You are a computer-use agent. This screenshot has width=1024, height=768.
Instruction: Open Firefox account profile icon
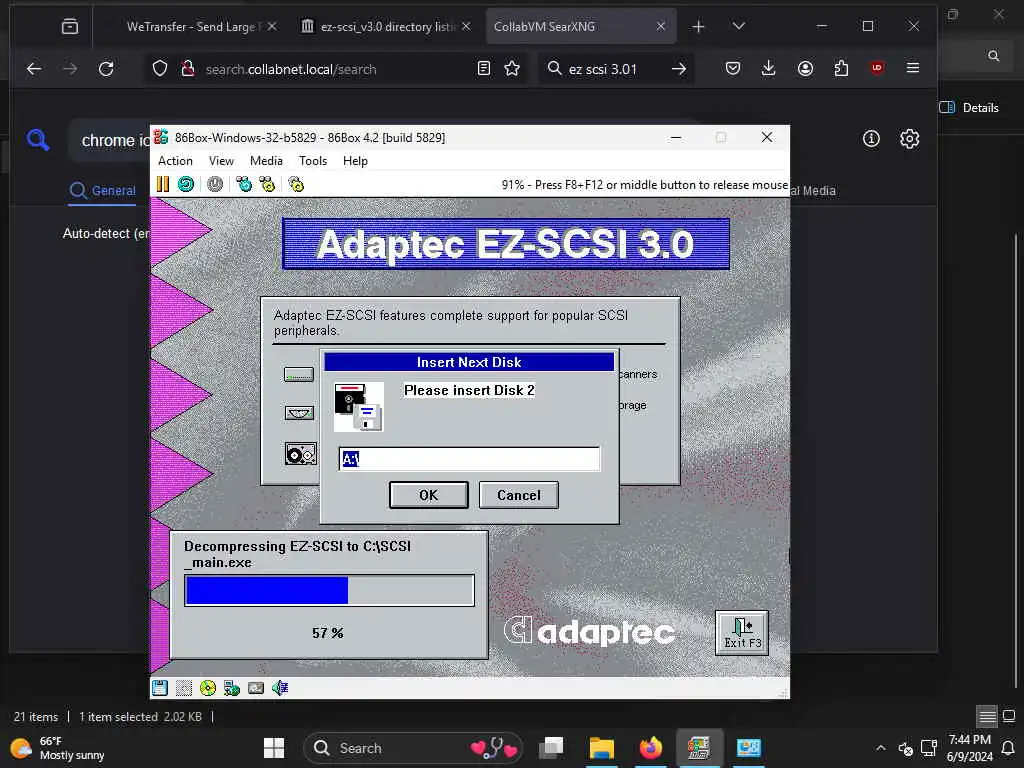pyautogui.click(x=805, y=68)
